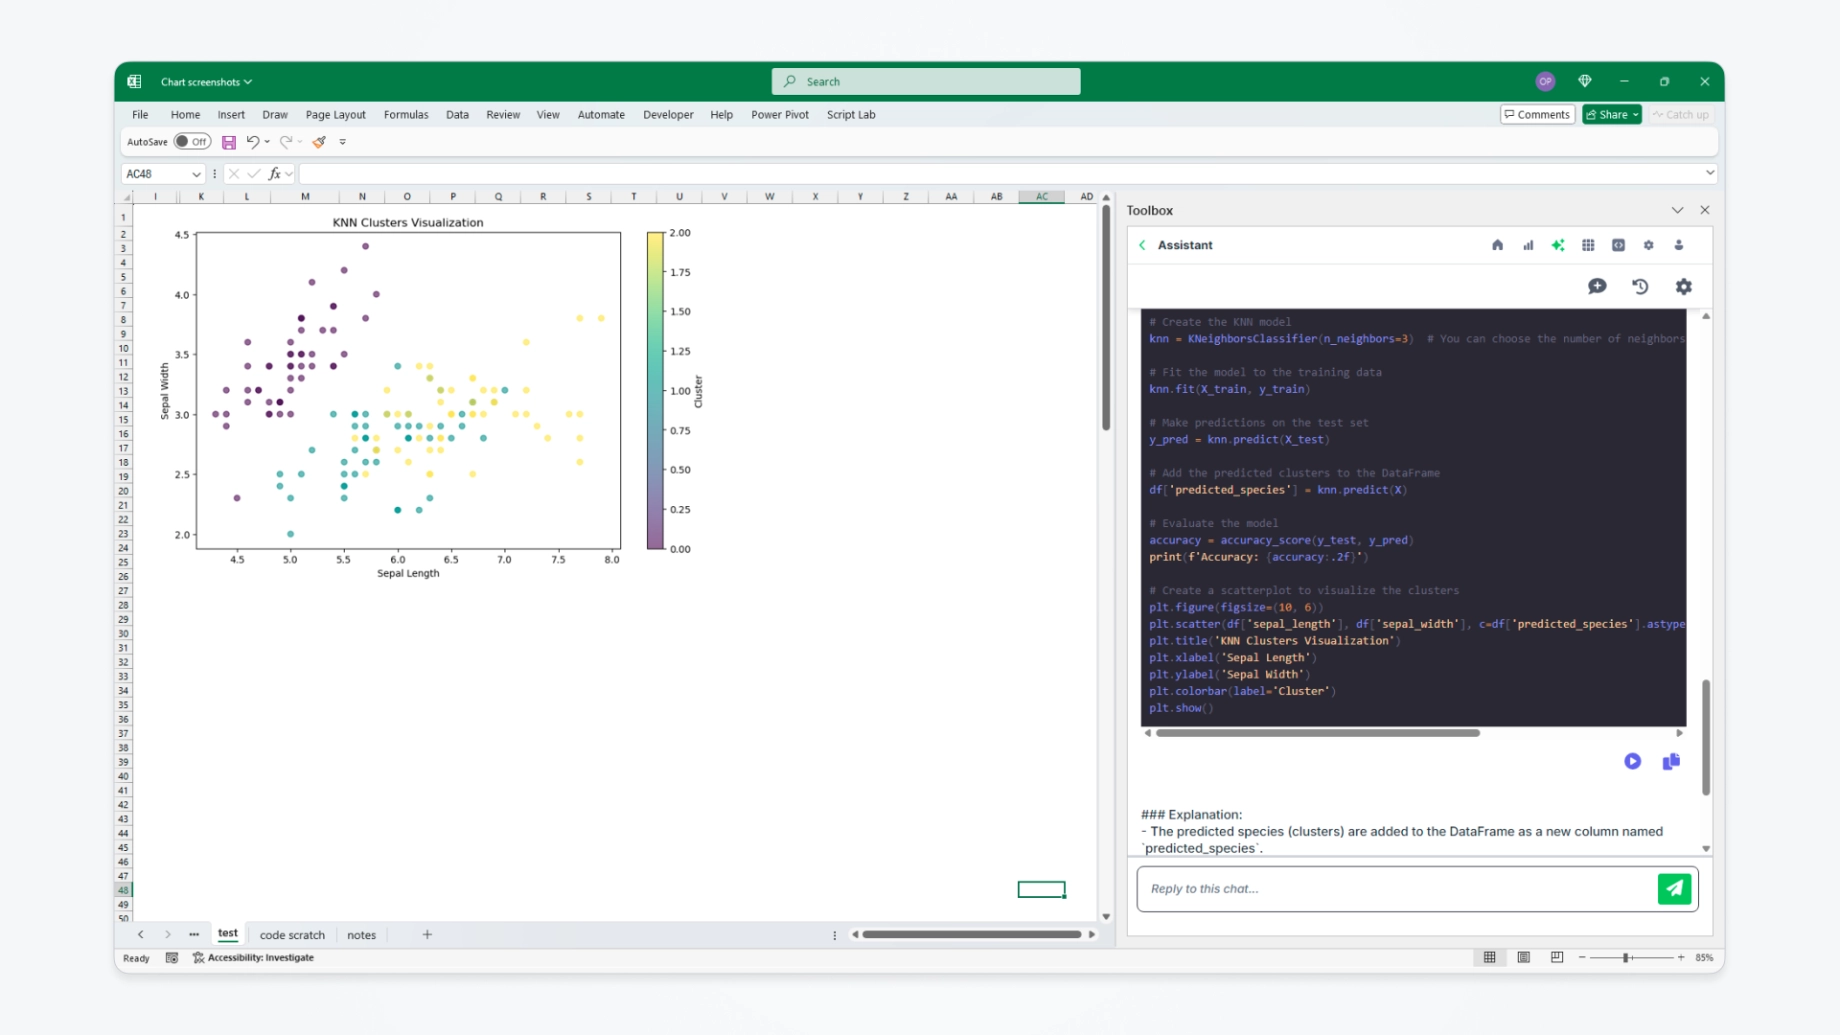Click the zoom in plus button
The width and height of the screenshot is (1840, 1035).
[x=1681, y=958]
